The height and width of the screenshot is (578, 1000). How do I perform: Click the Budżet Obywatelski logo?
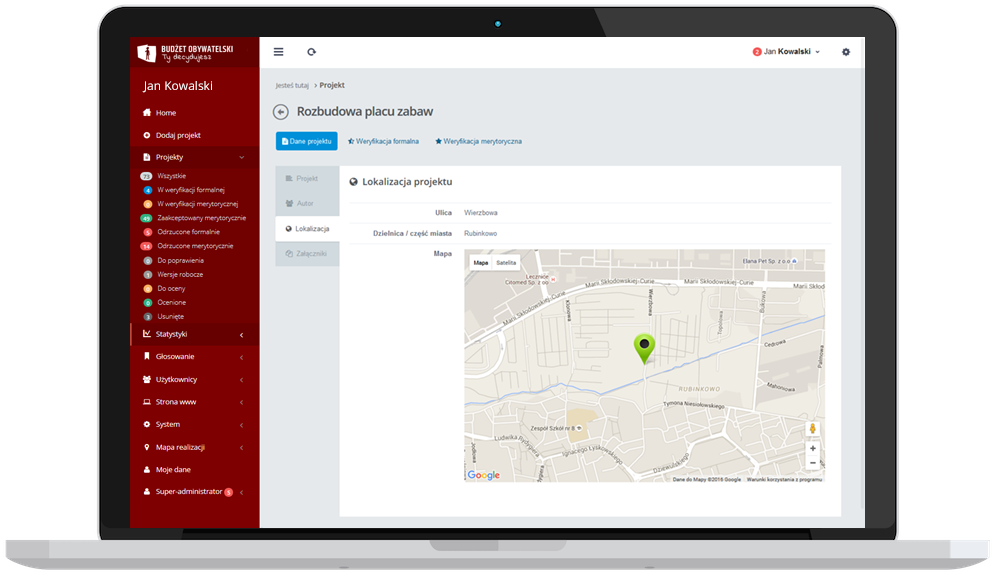click(185, 52)
